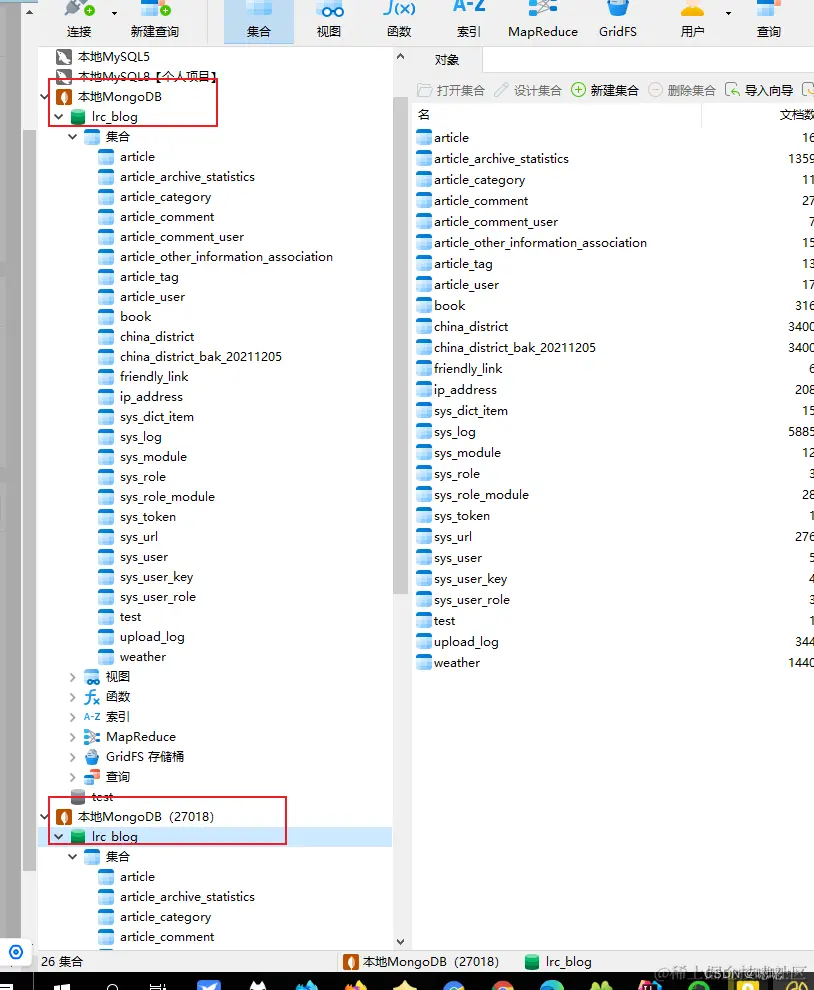Expand the 索引 node in tree

pyautogui.click(x=73, y=717)
